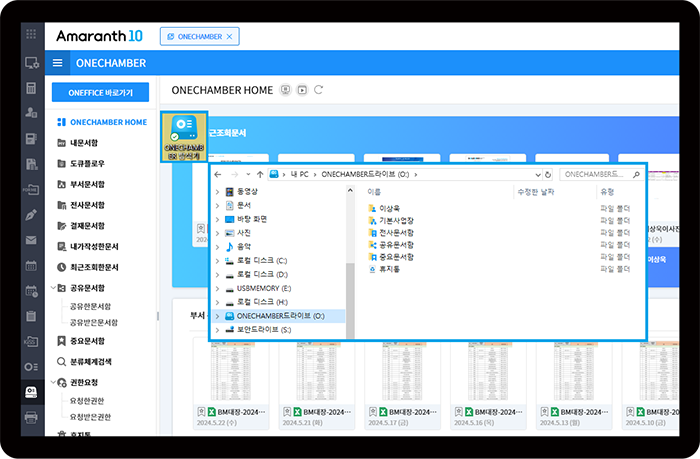The height and width of the screenshot is (459, 700).
Task: Sort by the 이름 column header
Action: 374,192
